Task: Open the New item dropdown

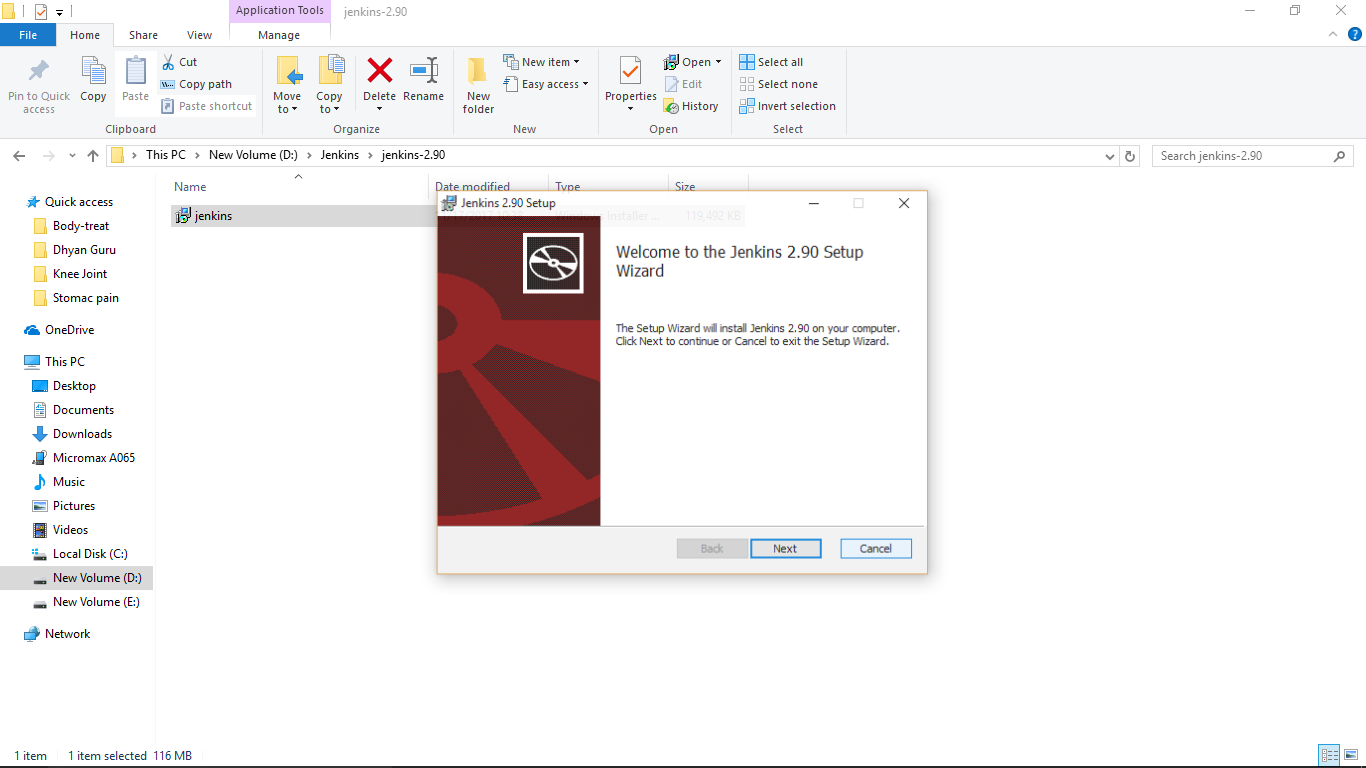Action: 543,61
